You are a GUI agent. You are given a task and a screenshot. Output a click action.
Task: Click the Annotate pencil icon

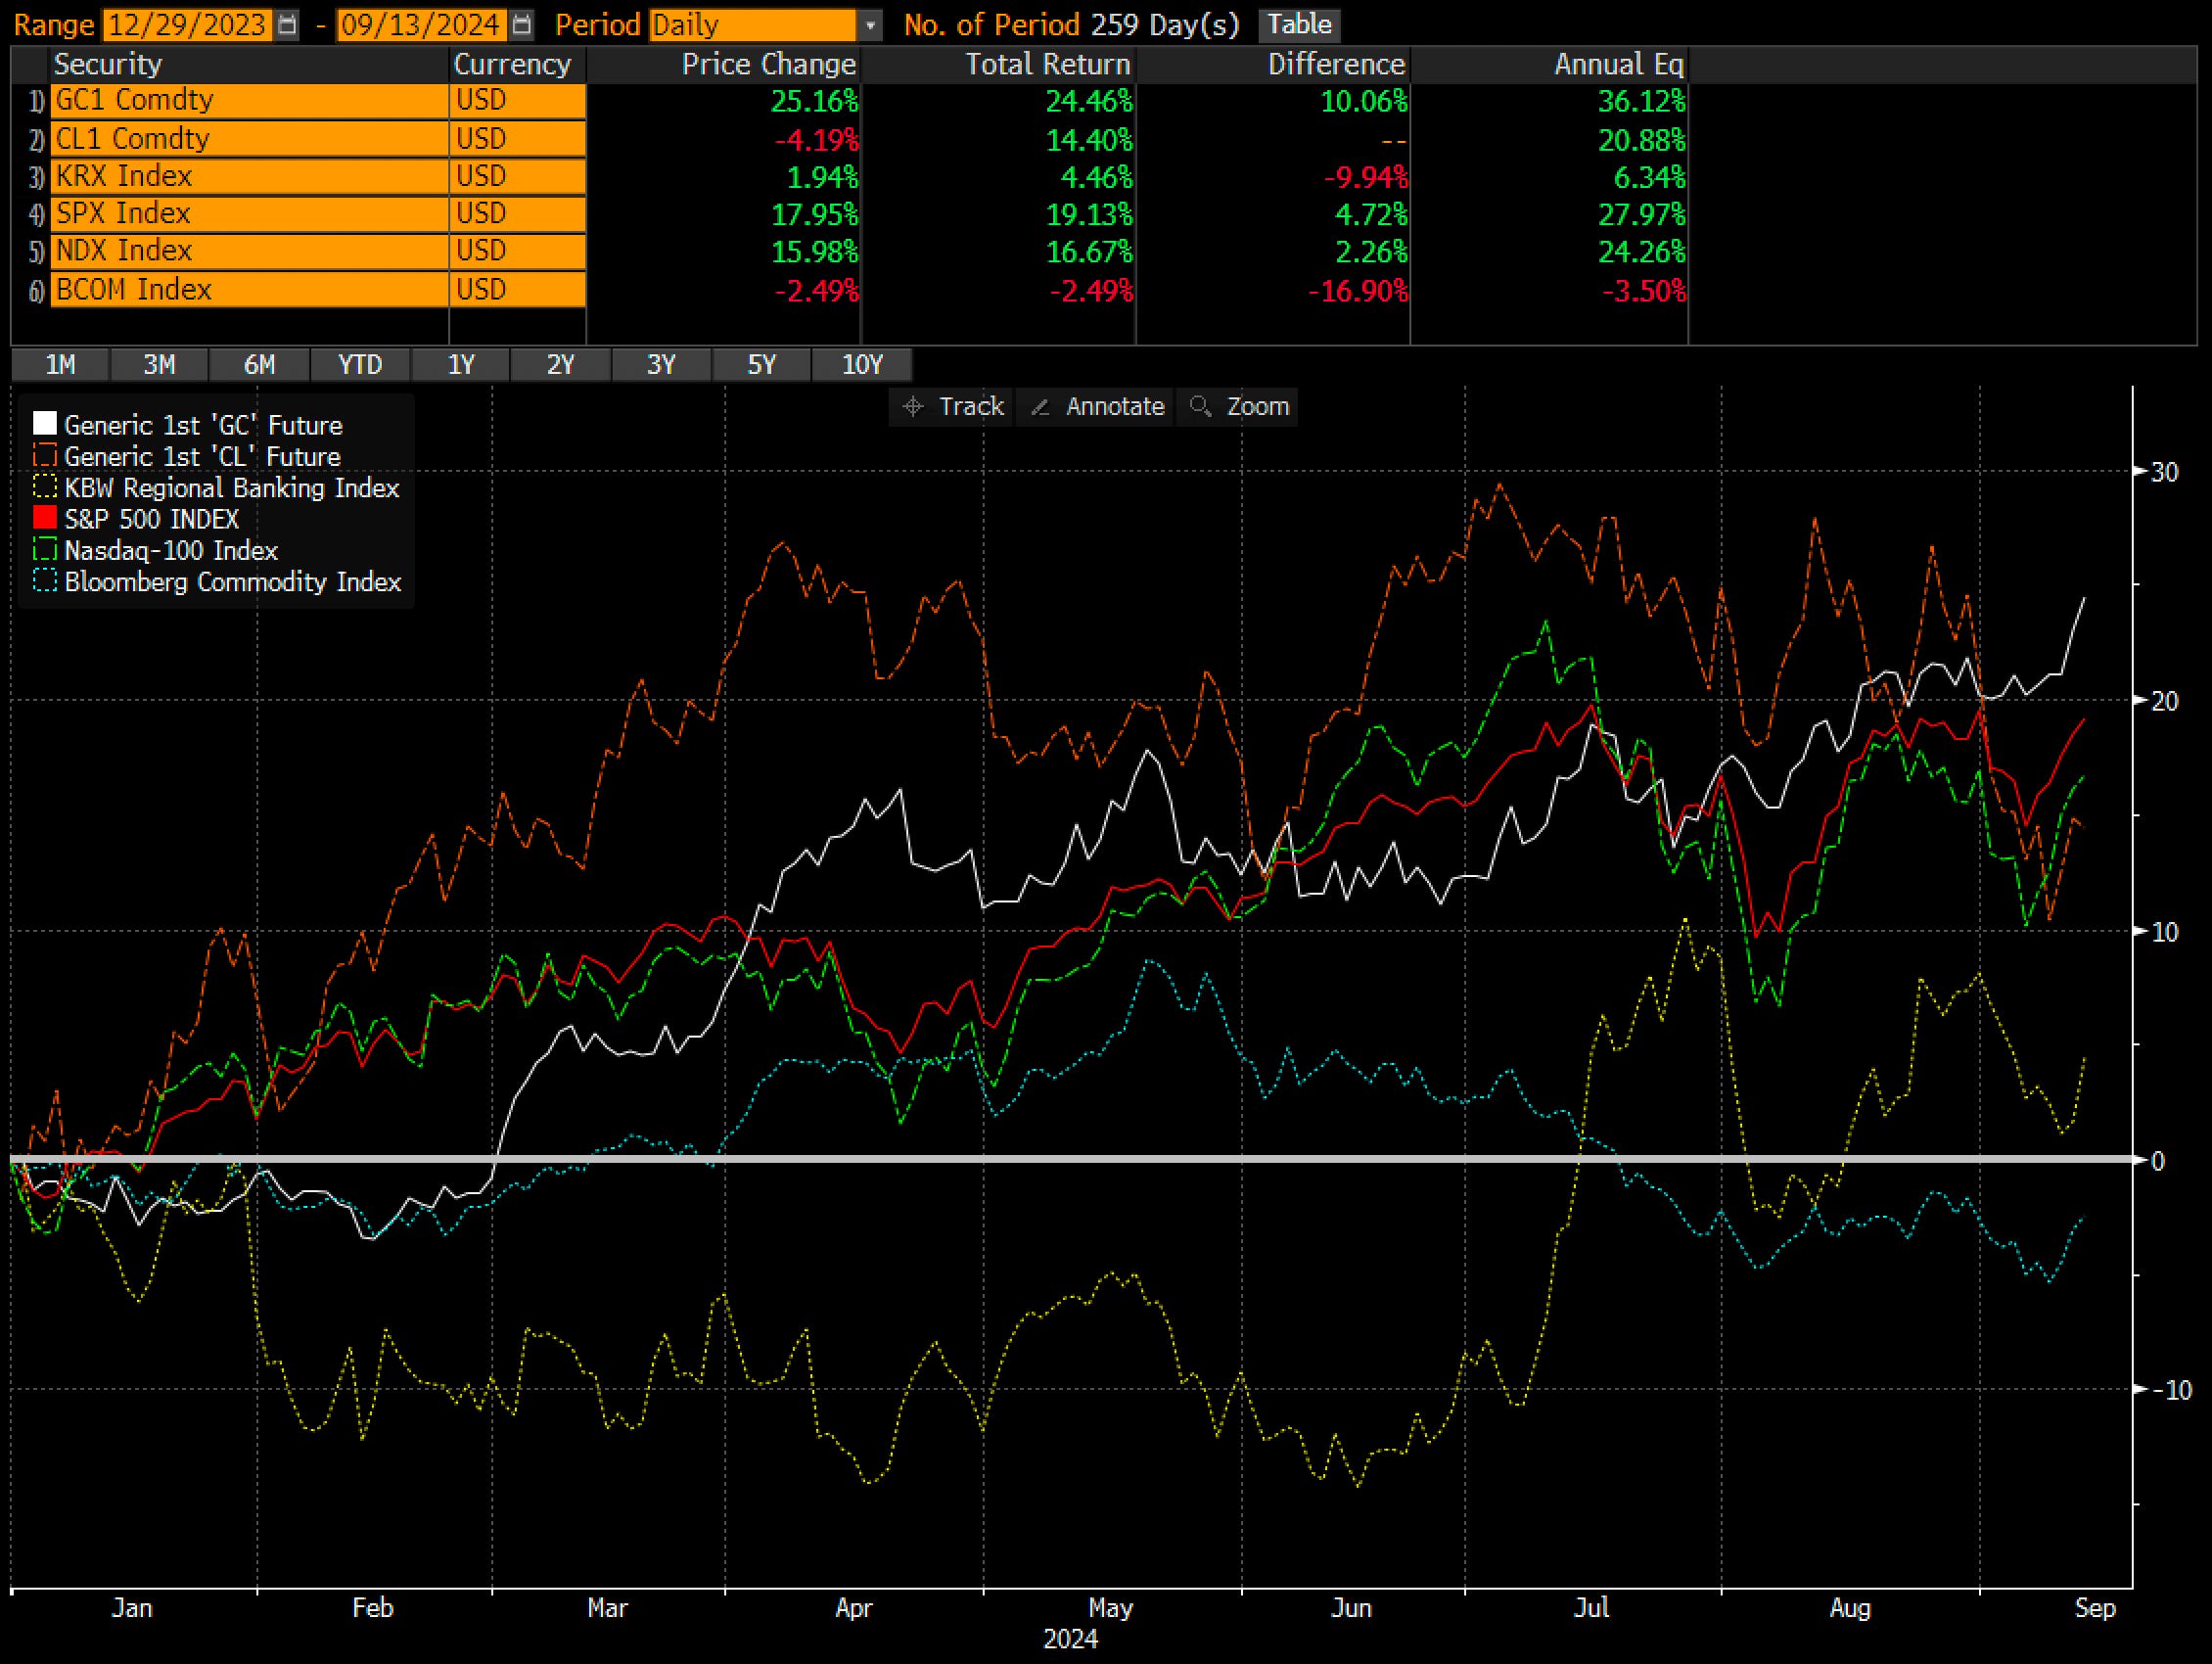pyautogui.click(x=1040, y=407)
